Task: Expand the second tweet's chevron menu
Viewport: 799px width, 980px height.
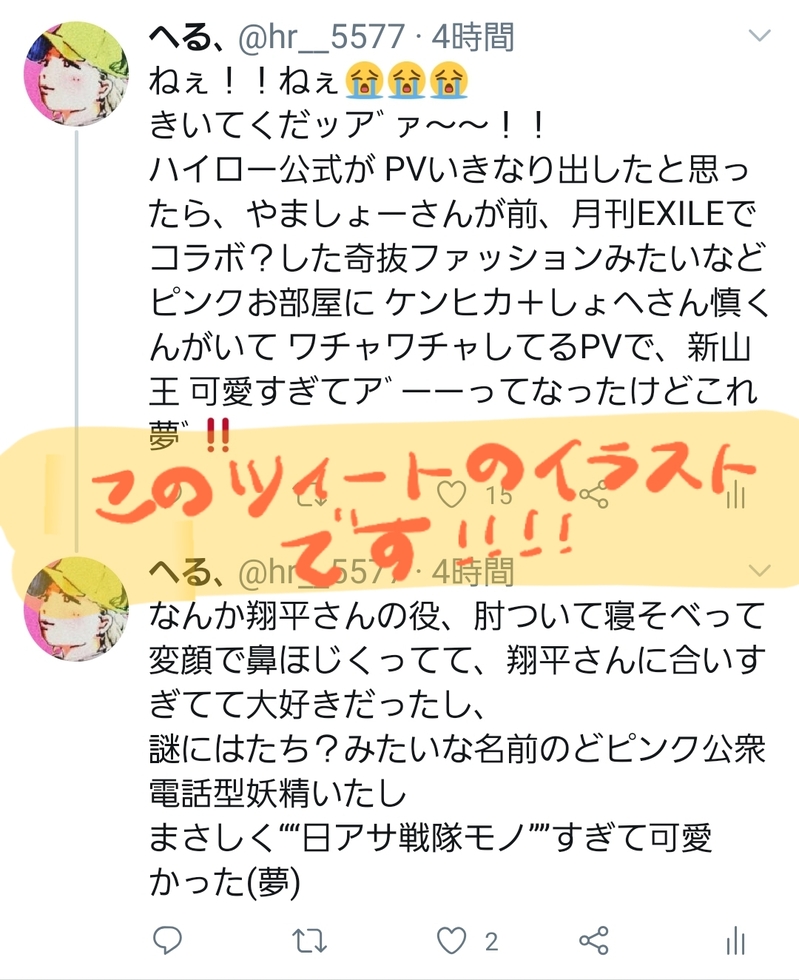Action: 760,570
